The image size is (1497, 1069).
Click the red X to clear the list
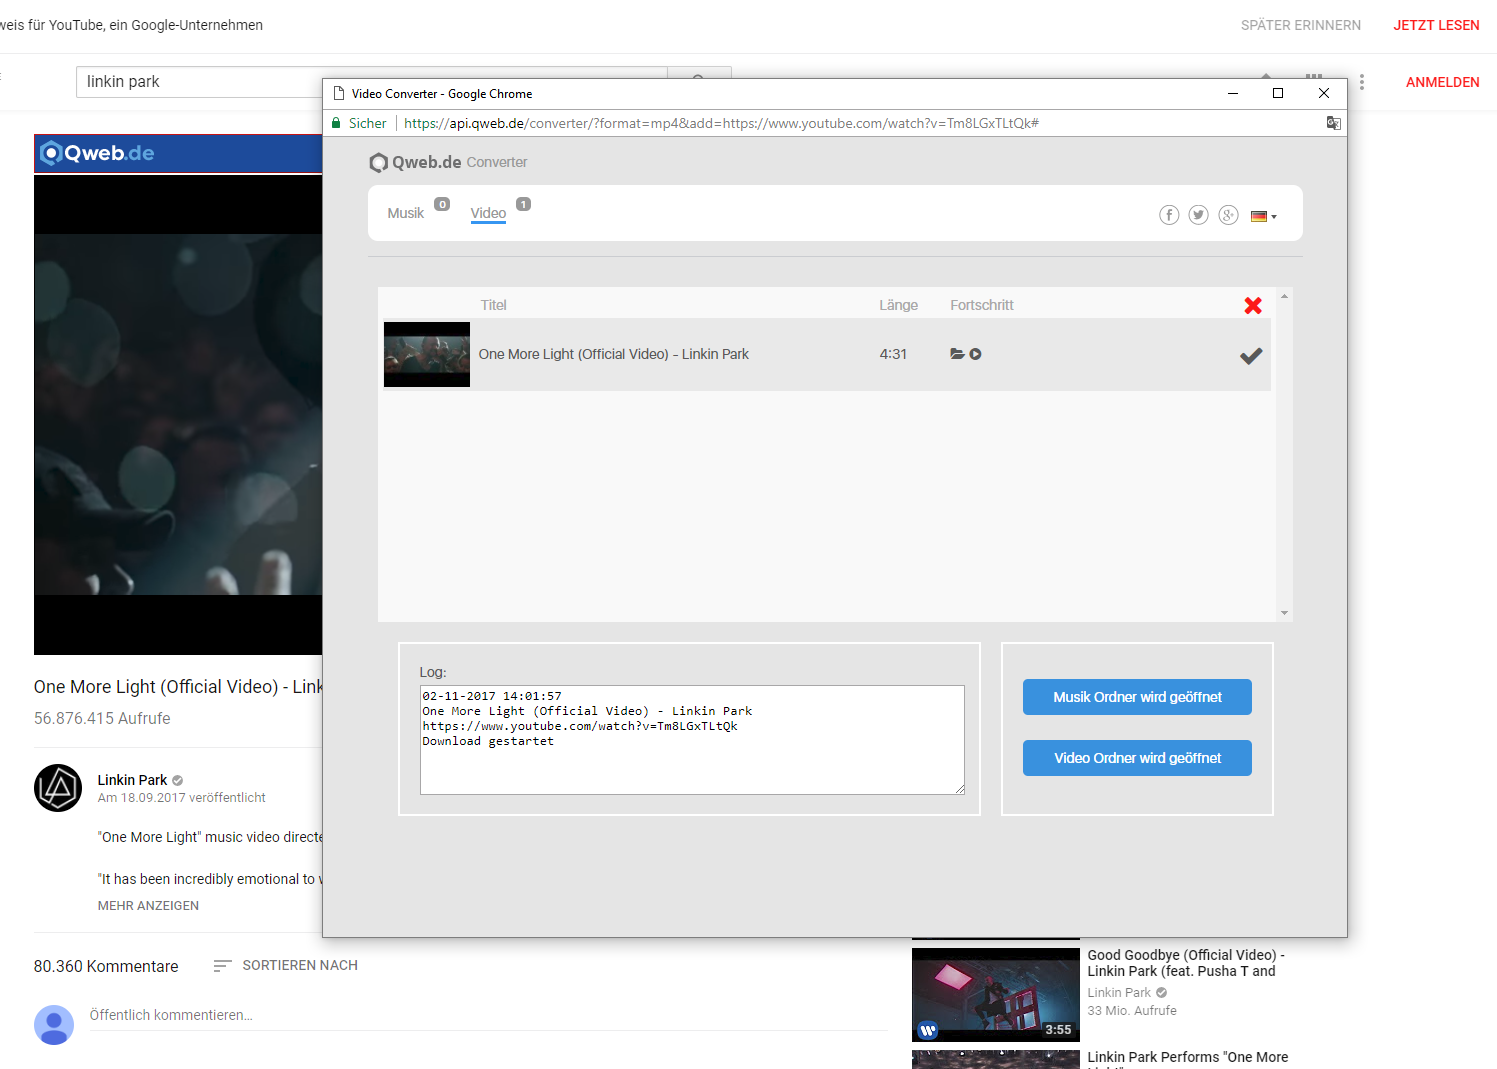pyautogui.click(x=1253, y=306)
